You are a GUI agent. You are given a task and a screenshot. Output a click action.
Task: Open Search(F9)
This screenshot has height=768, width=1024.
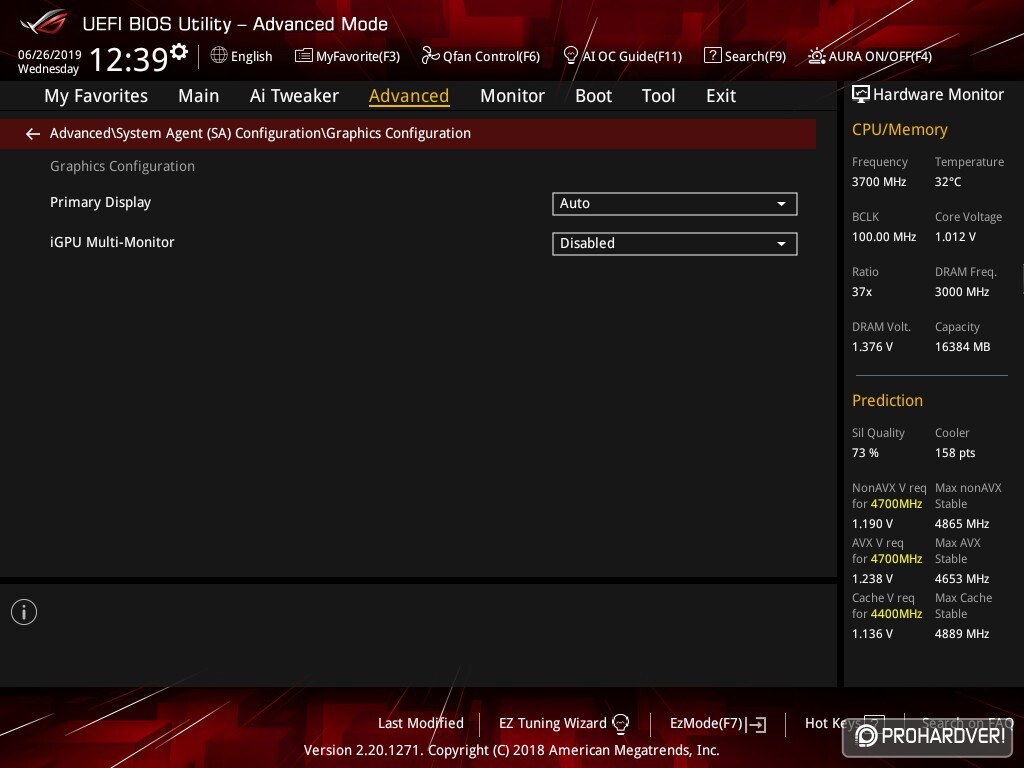point(745,56)
